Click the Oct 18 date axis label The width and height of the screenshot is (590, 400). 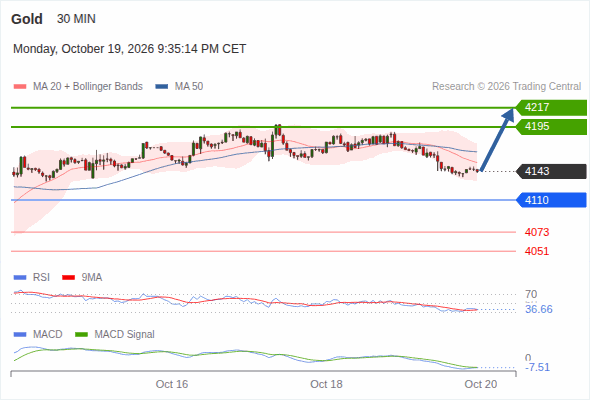click(x=326, y=384)
